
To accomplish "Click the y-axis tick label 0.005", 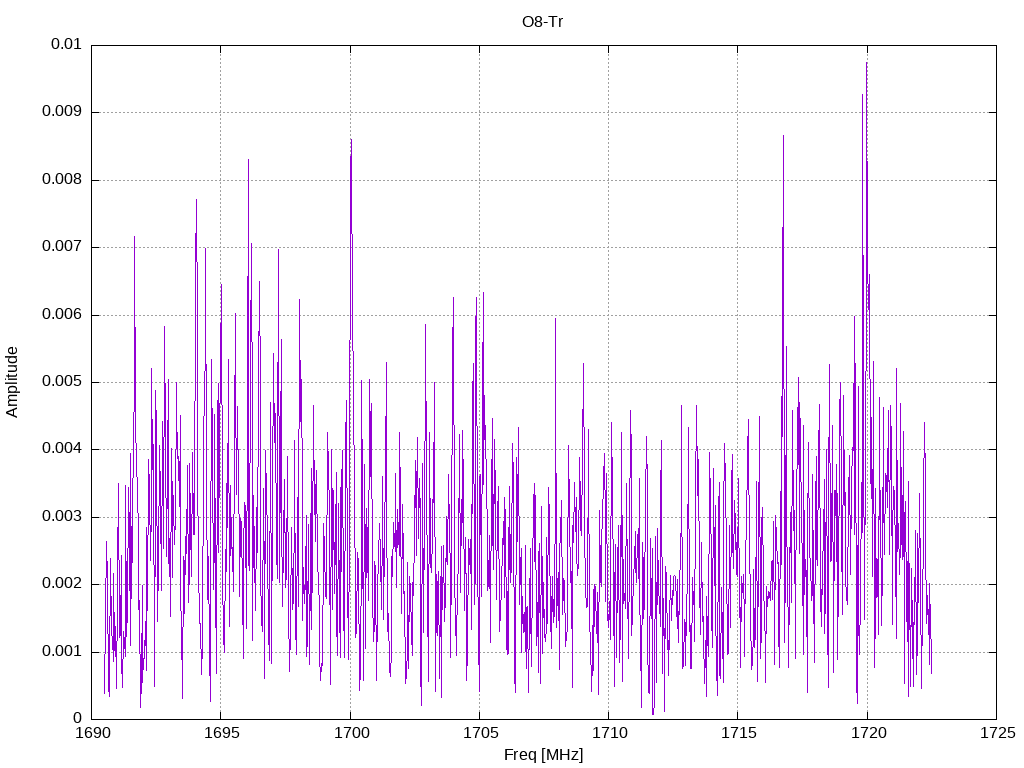I will tap(62, 381).
